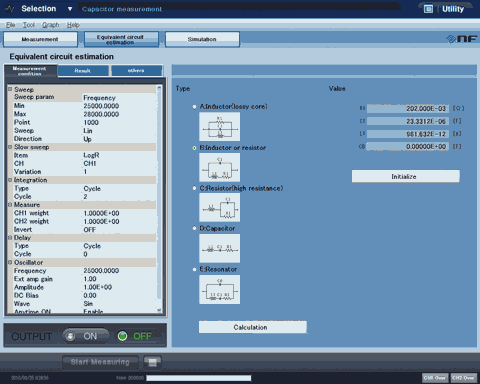Click the Capacitor circuit diagram
480x384 pixels.
(x=219, y=248)
